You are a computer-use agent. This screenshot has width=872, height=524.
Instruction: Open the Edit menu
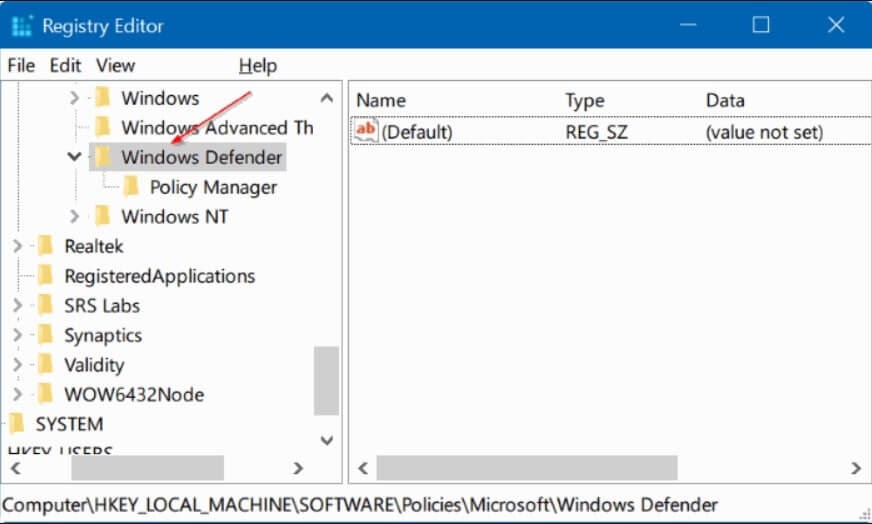tap(65, 66)
